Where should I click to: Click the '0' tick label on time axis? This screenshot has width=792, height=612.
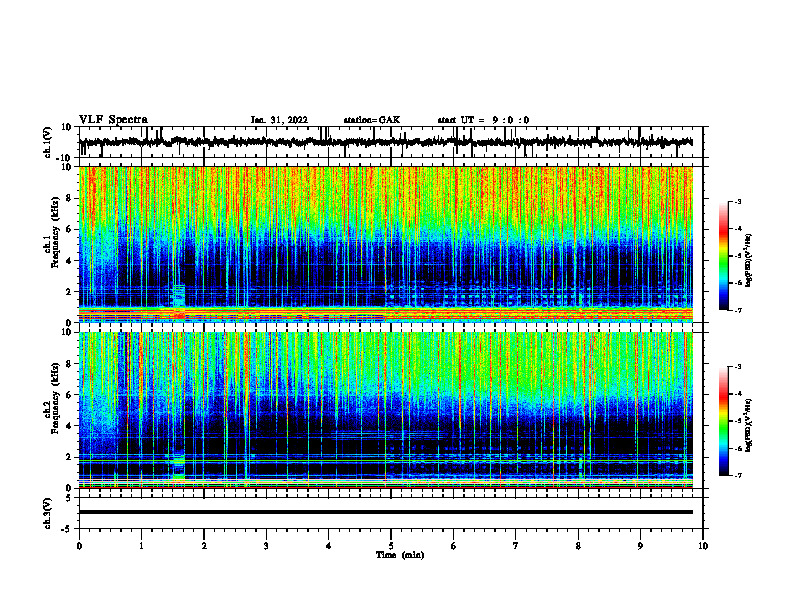pos(79,546)
